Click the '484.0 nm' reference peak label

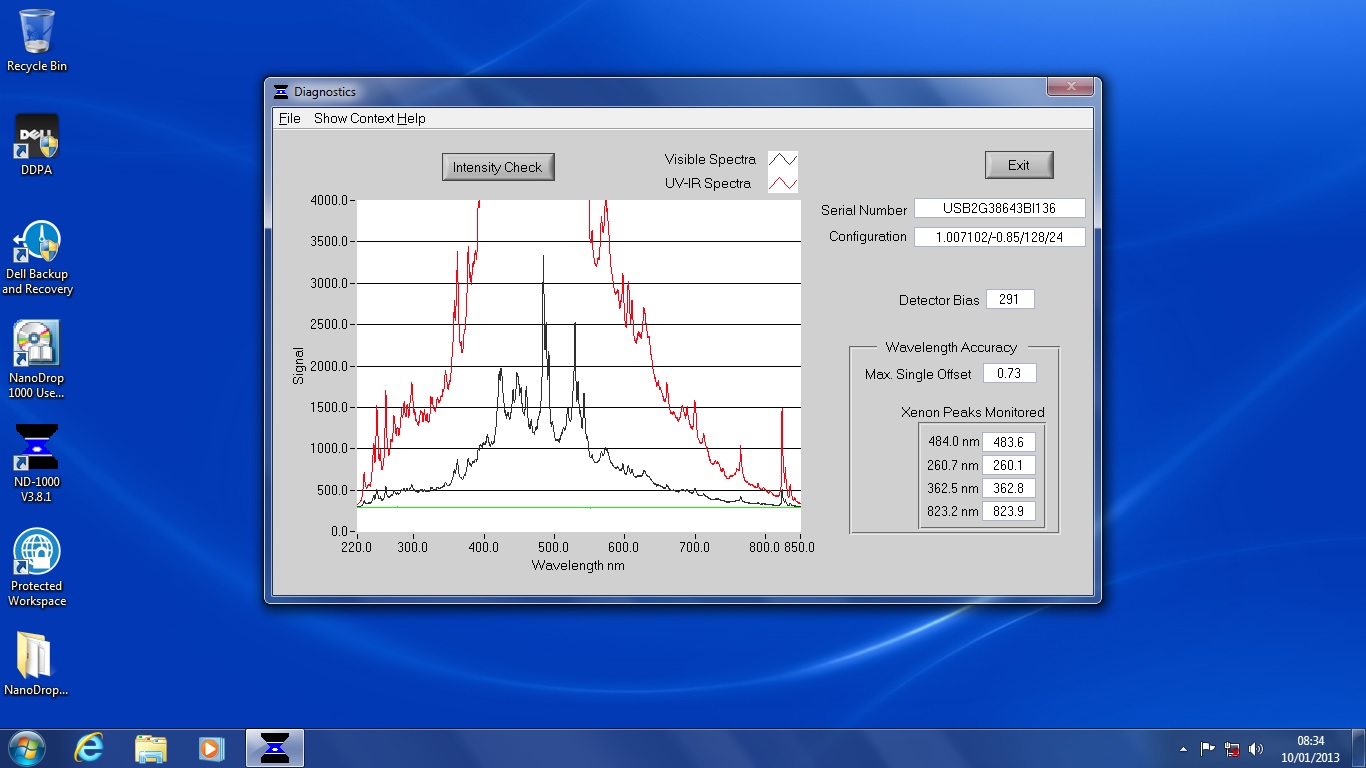953,441
